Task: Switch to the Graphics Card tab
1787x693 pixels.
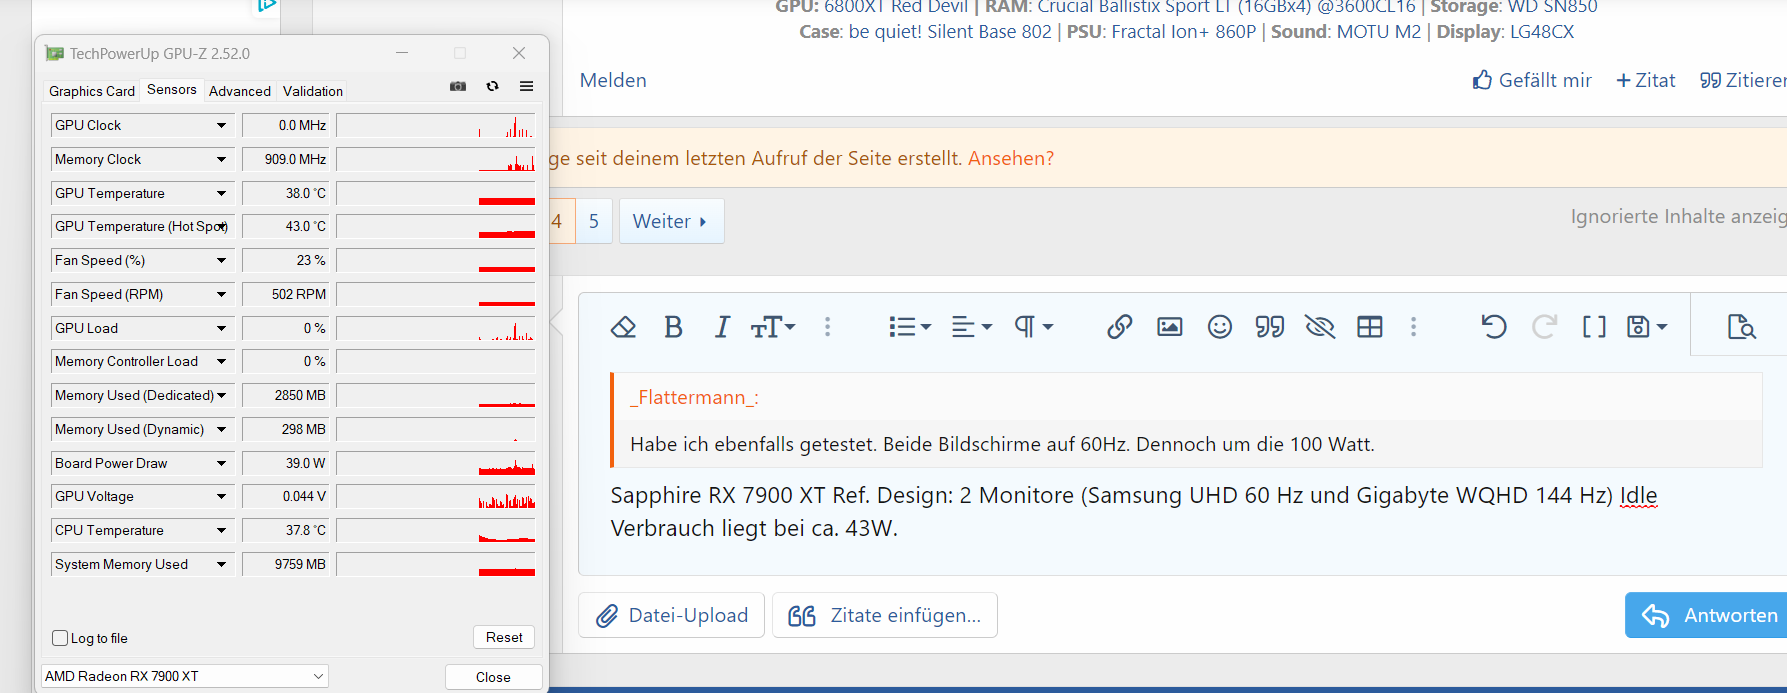Action: [92, 91]
